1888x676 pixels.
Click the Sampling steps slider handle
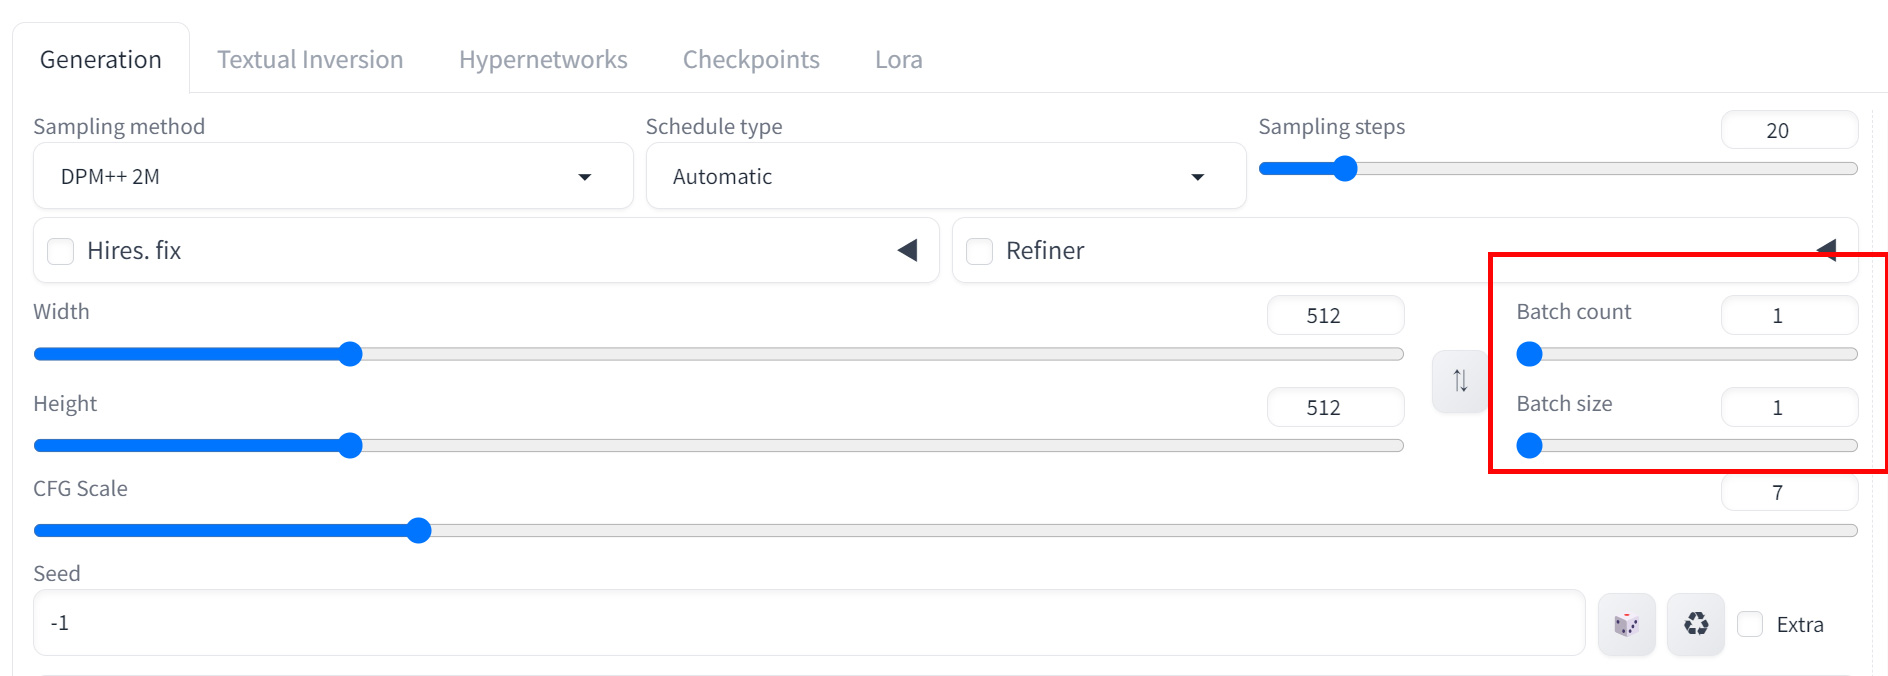[x=1345, y=169]
